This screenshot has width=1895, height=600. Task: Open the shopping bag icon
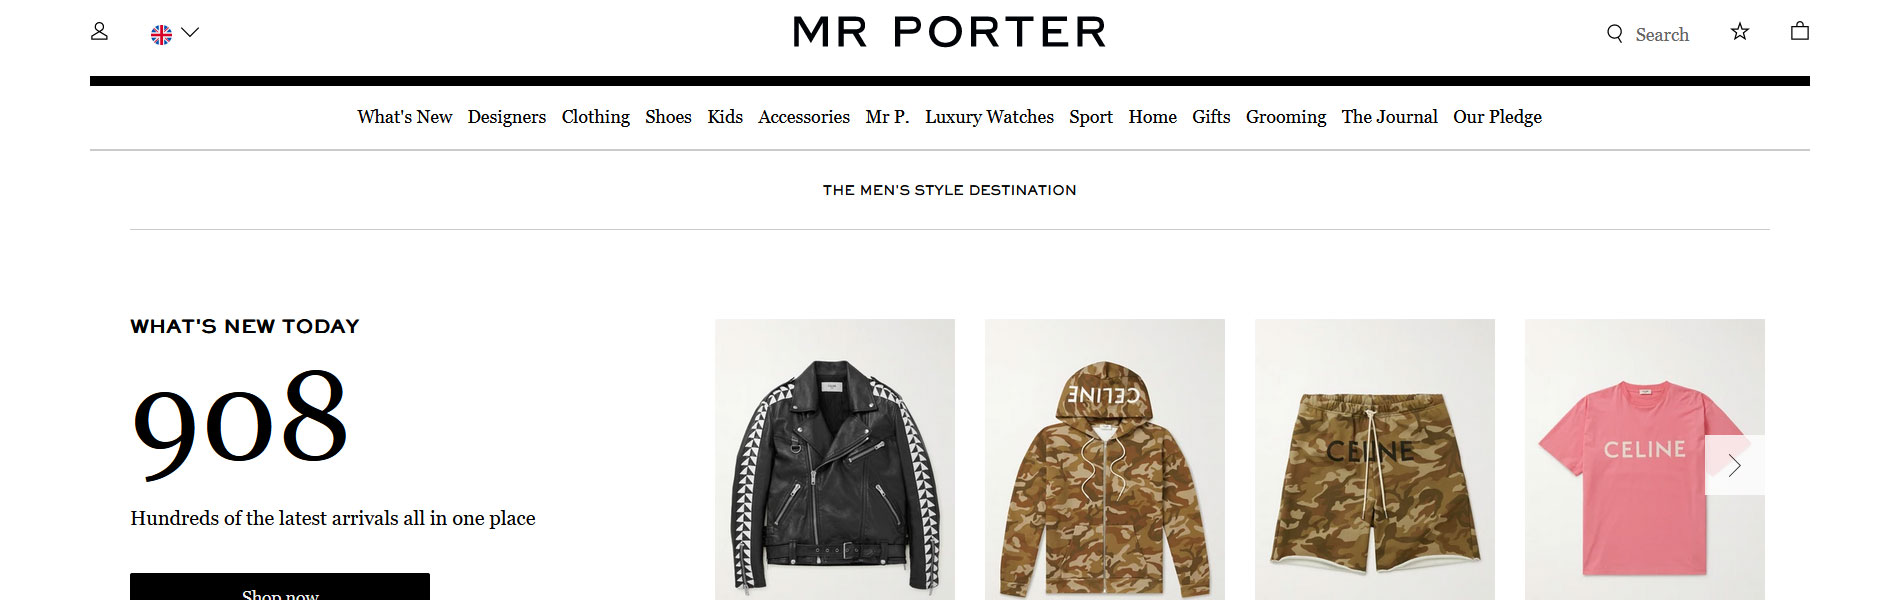1800,31
